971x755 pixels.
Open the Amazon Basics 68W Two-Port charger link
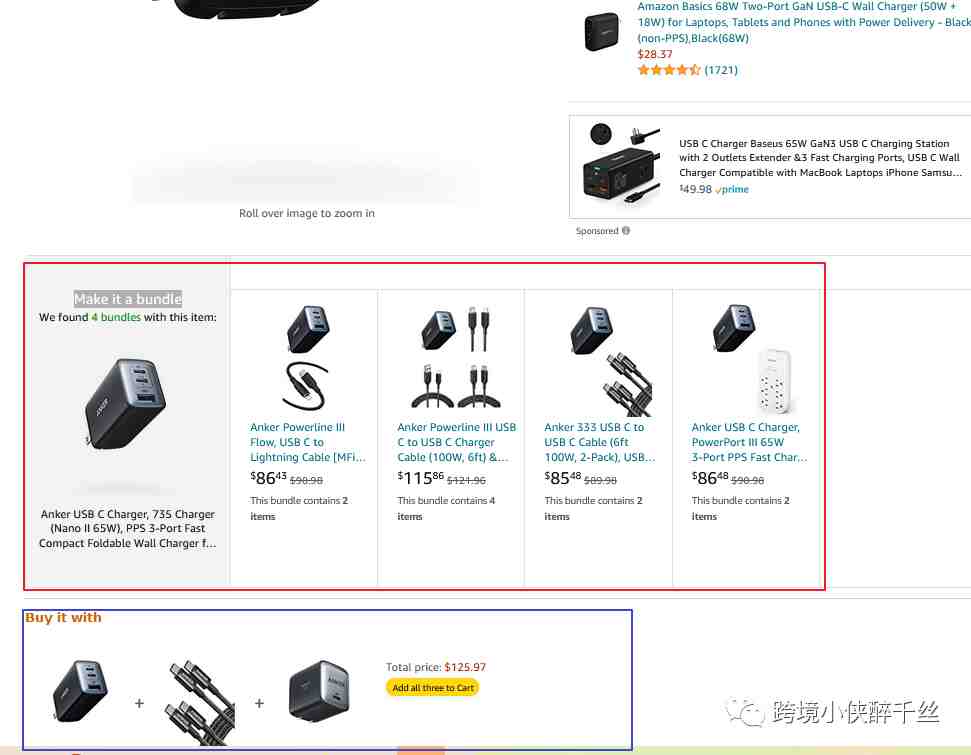coord(804,22)
